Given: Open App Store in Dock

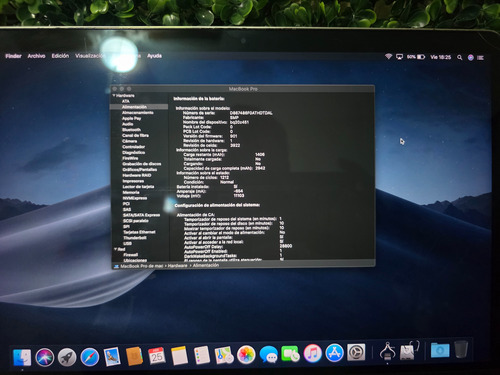Looking at the screenshot, I should click(x=335, y=353).
